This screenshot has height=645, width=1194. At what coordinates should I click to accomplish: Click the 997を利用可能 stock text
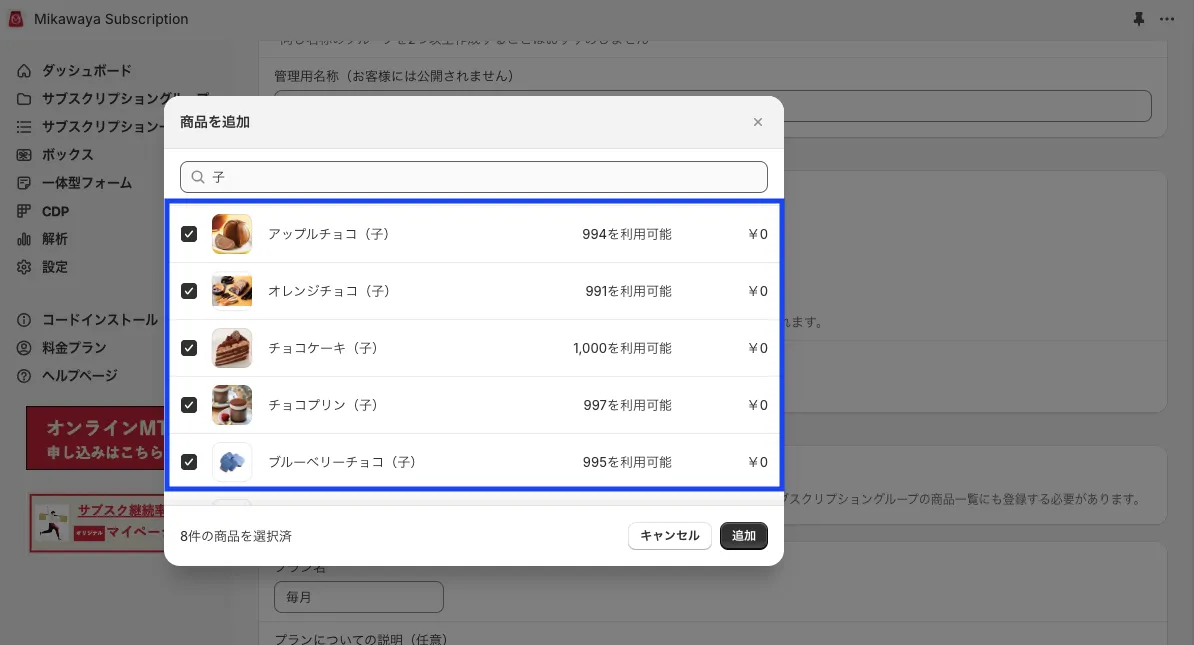627,405
